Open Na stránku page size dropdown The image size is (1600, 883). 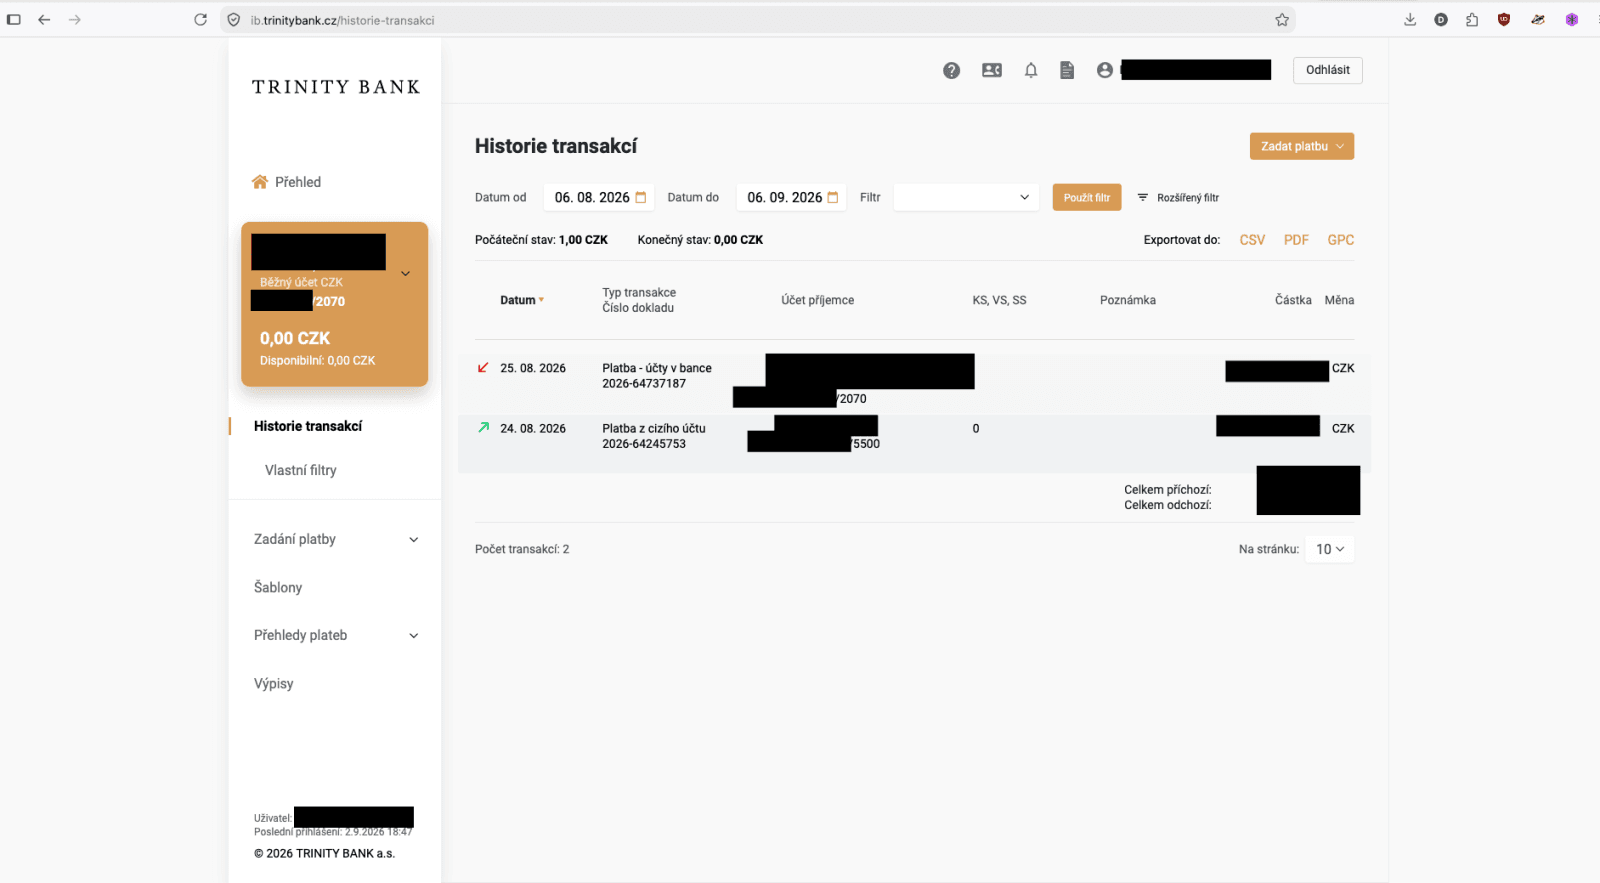[1330, 549]
